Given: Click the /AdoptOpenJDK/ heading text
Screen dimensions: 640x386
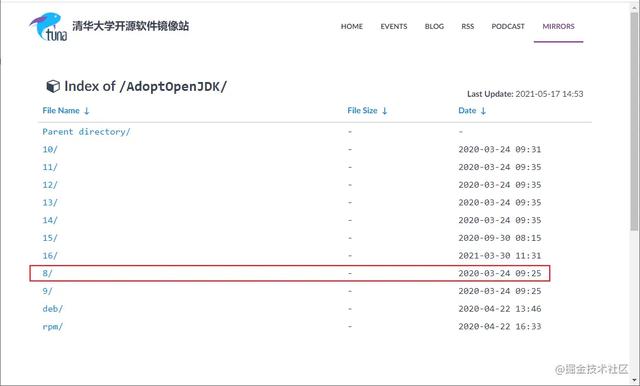Looking at the screenshot, I should [173, 87].
